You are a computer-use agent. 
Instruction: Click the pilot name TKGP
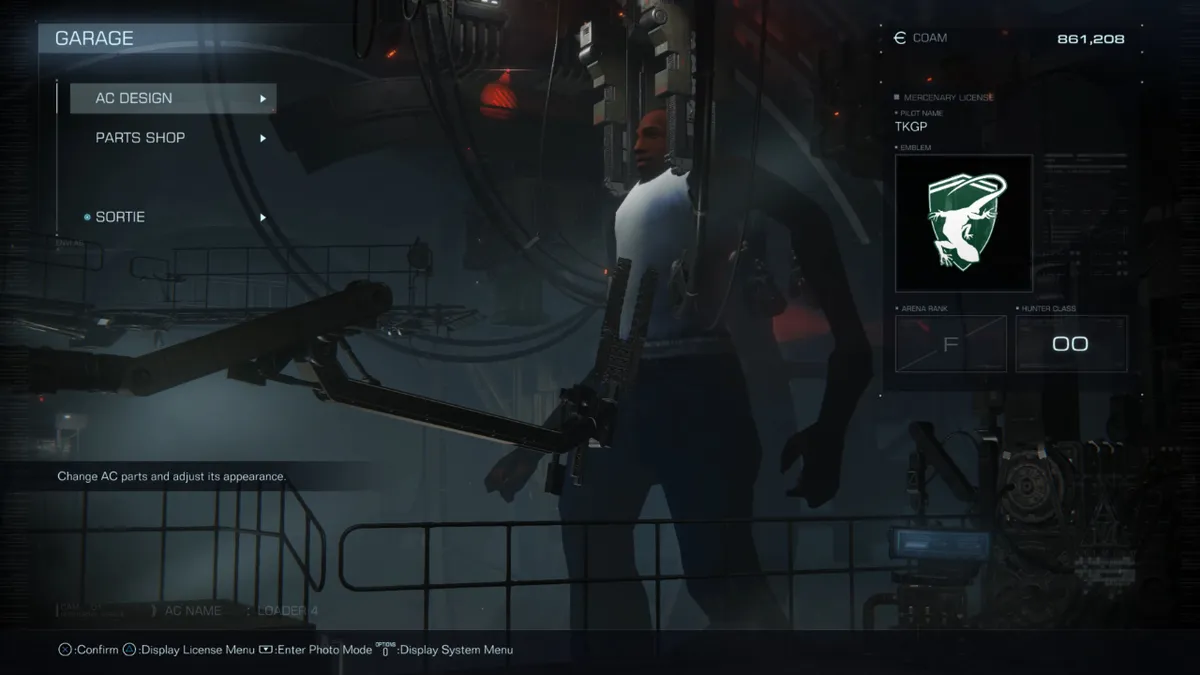pos(912,127)
